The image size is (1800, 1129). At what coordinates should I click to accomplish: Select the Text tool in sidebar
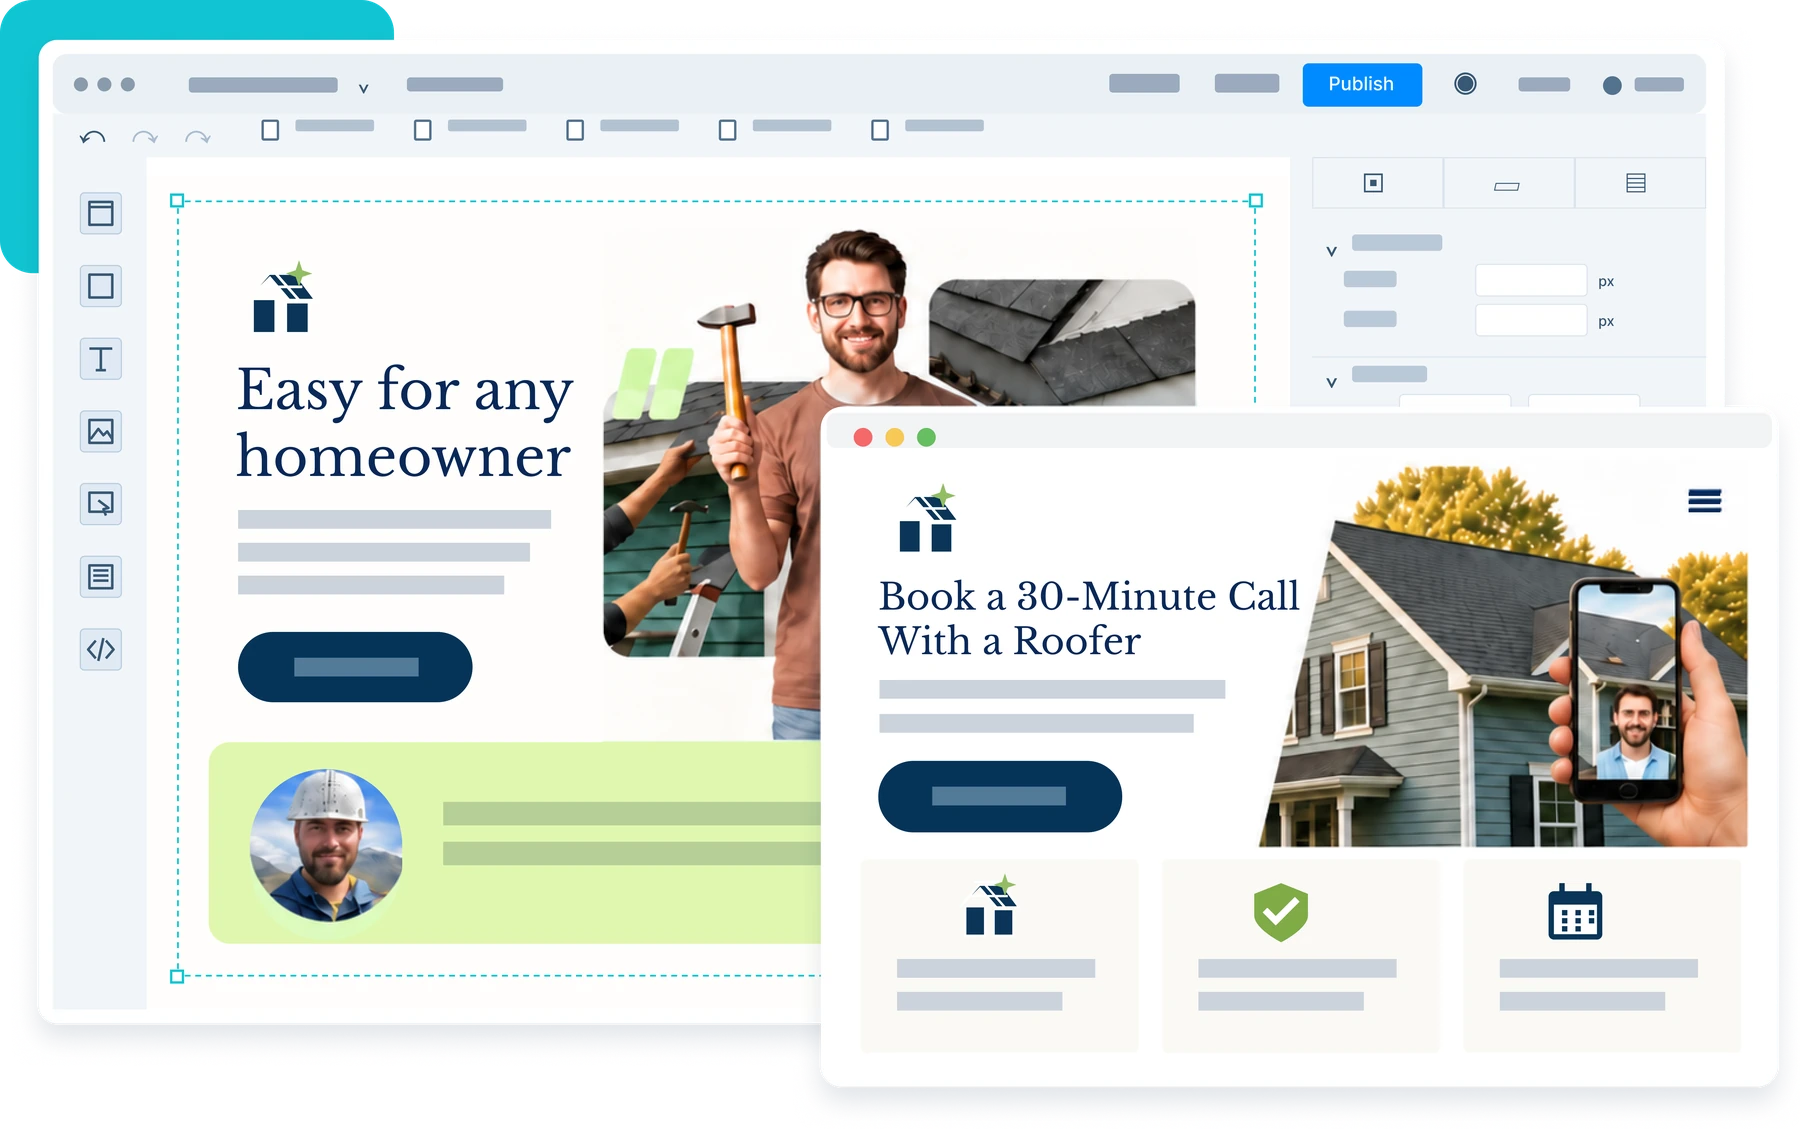click(x=101, y=359)
